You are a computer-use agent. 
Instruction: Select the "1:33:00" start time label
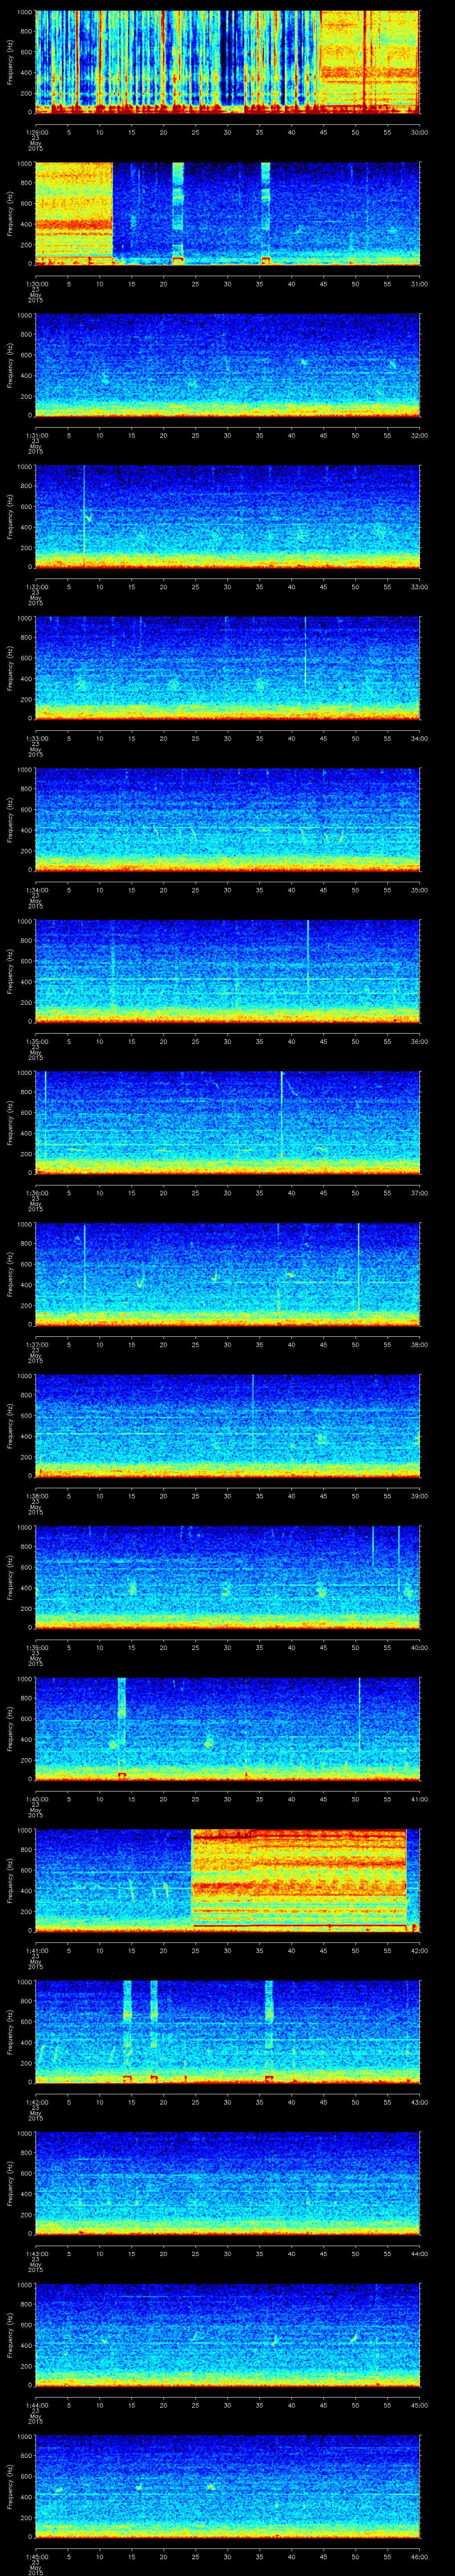coord(37,739)
